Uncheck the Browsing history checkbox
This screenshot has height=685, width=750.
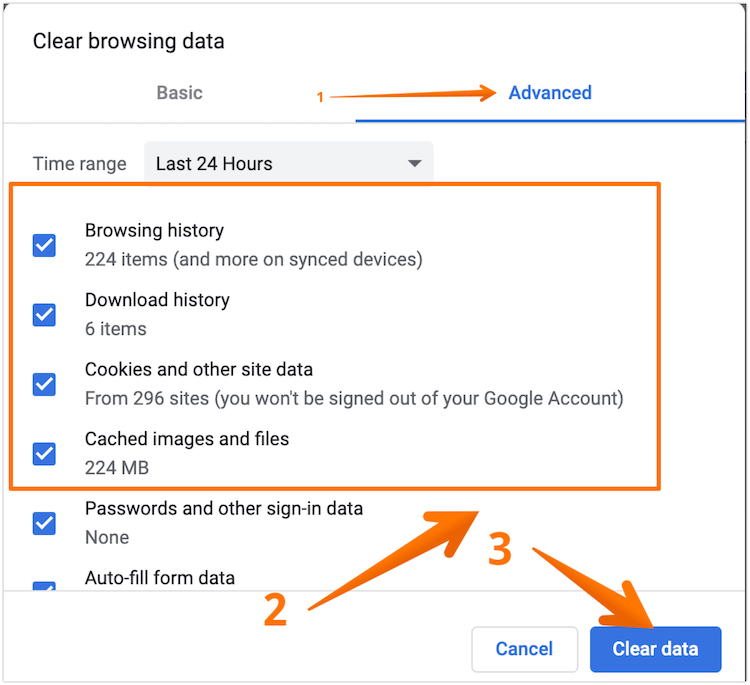(x=44, y=245)
